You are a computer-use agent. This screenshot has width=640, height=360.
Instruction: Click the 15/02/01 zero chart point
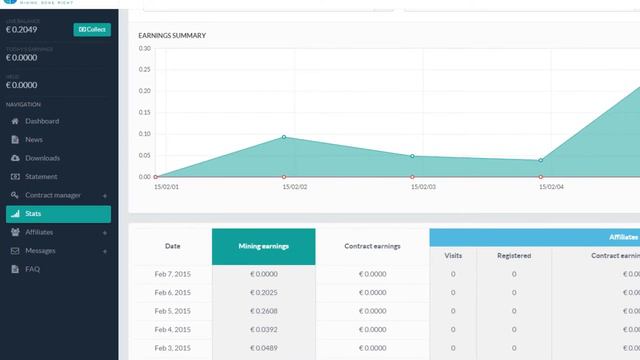(156, 177)
